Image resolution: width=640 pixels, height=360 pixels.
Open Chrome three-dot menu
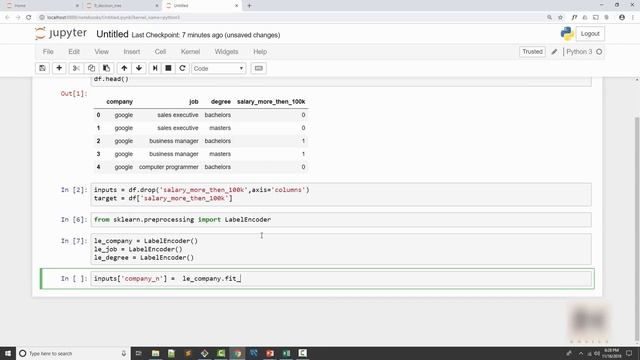point(633,17)
